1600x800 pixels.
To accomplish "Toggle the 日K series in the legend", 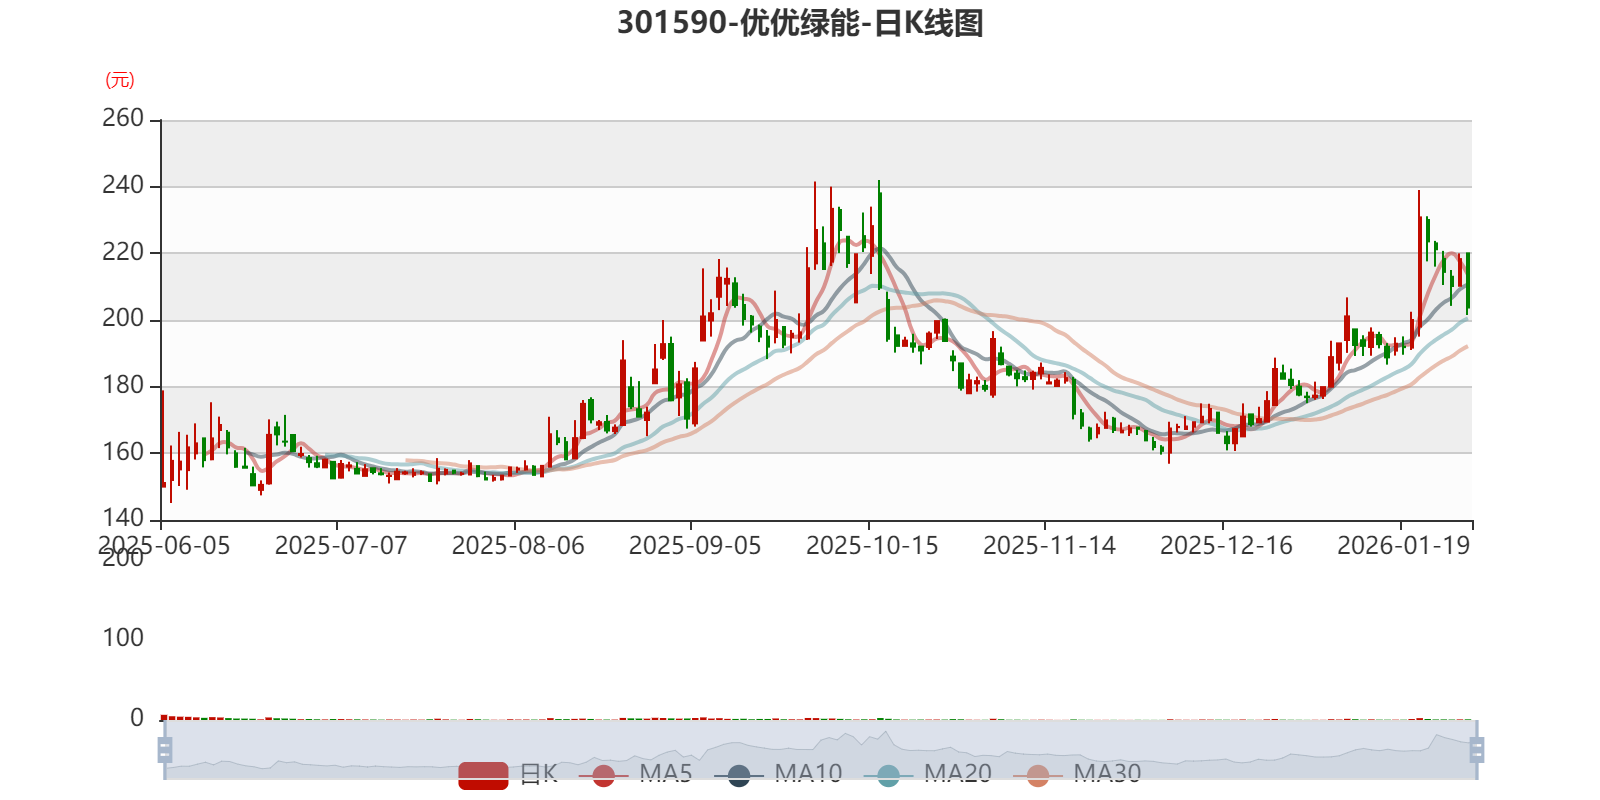I will 508,774.
